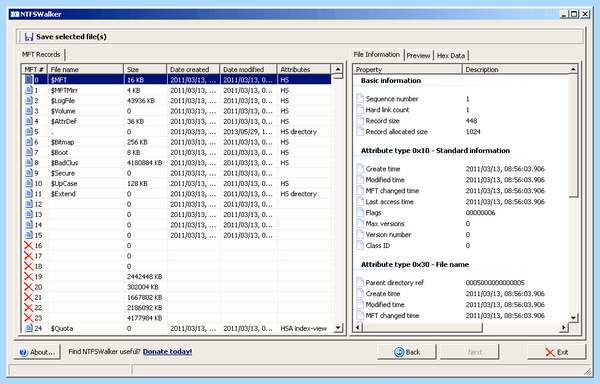The width and height of the screenshot is (600, 384).
Task: Click the file icon of record 7 $Boot
Action: pyautogui.click(x=29, y=152)
